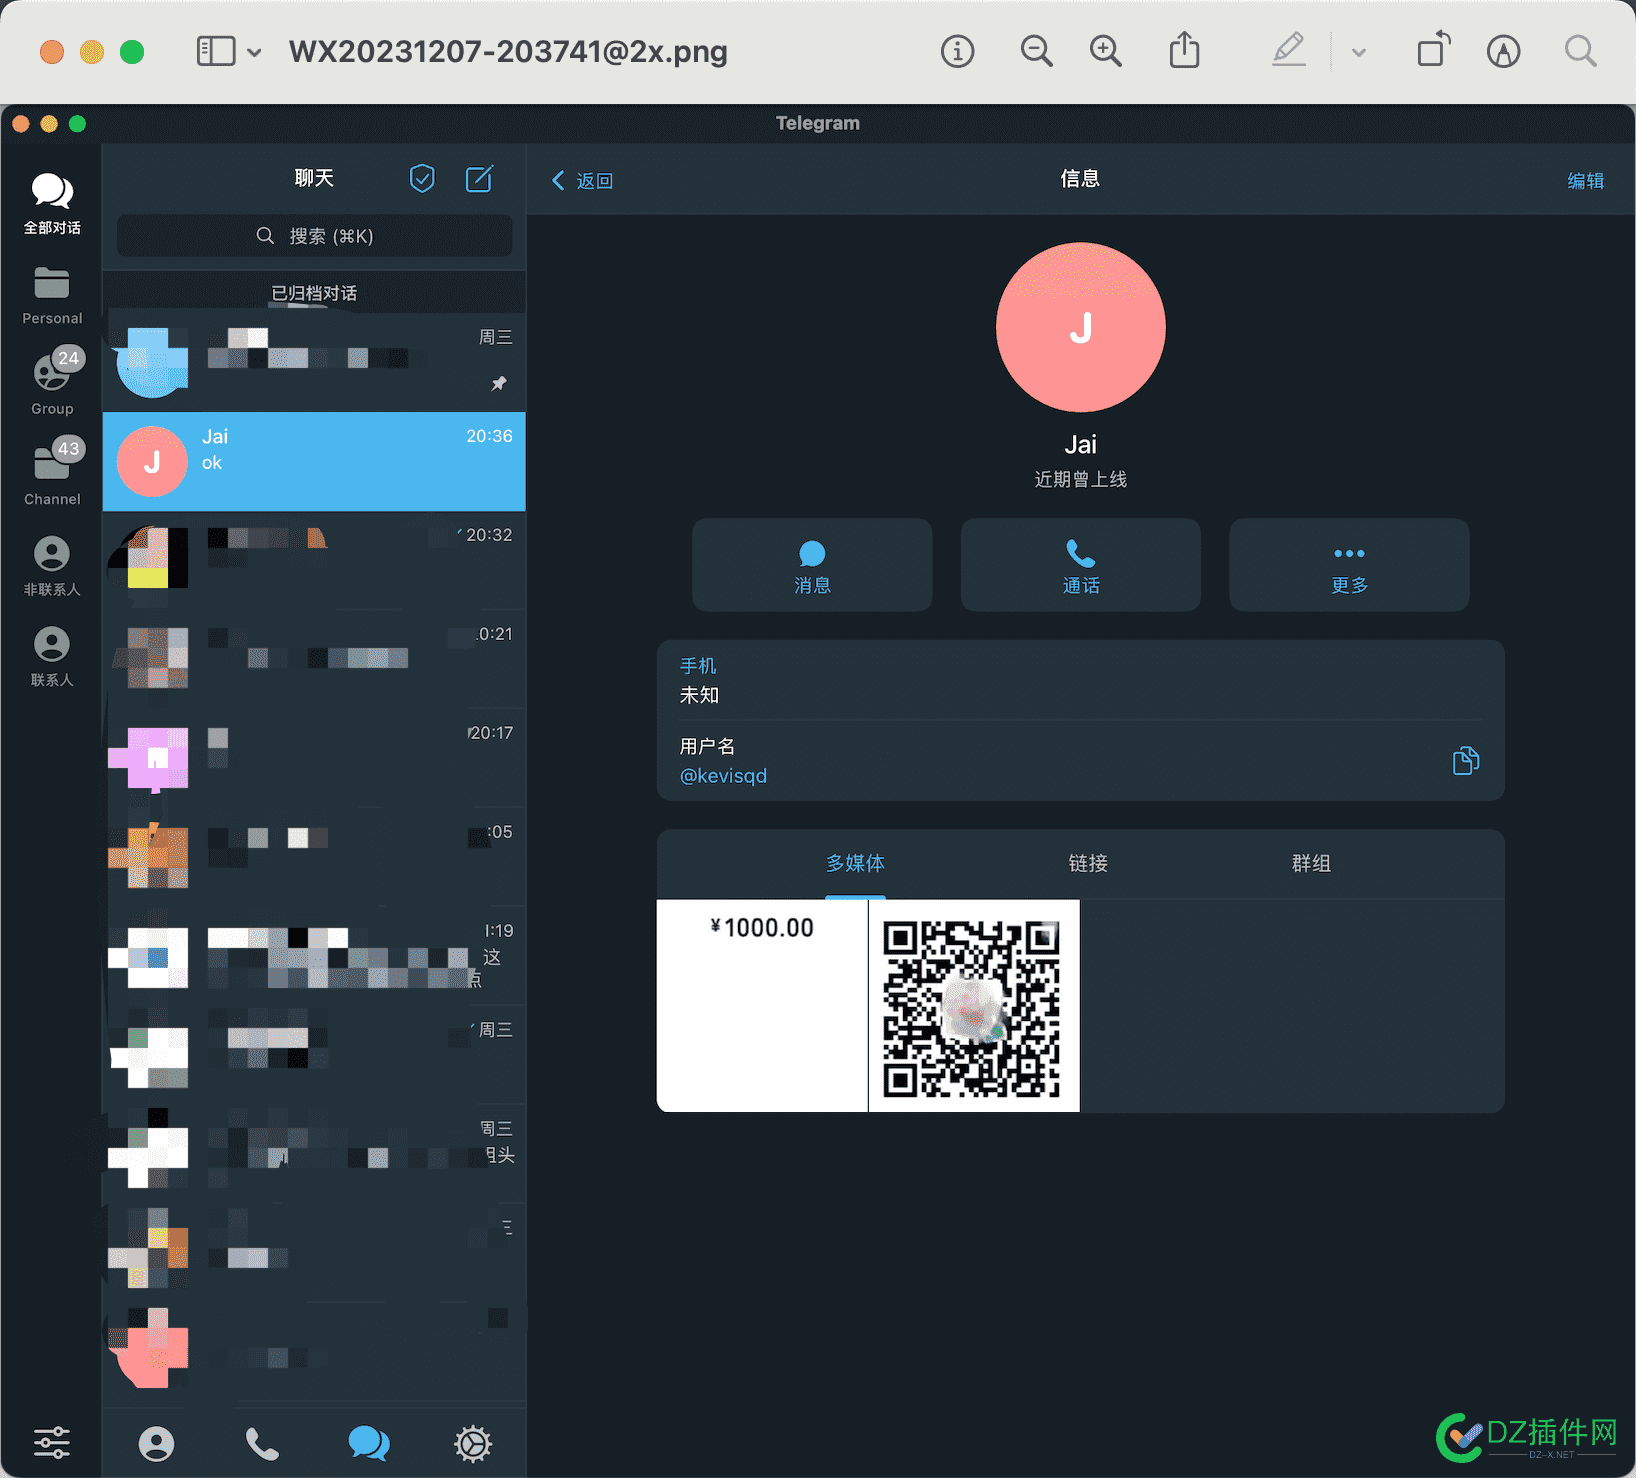The image size is (1636, 1478).
Task: Open the Group folder with 24 badge
Action: coord(52,383)
